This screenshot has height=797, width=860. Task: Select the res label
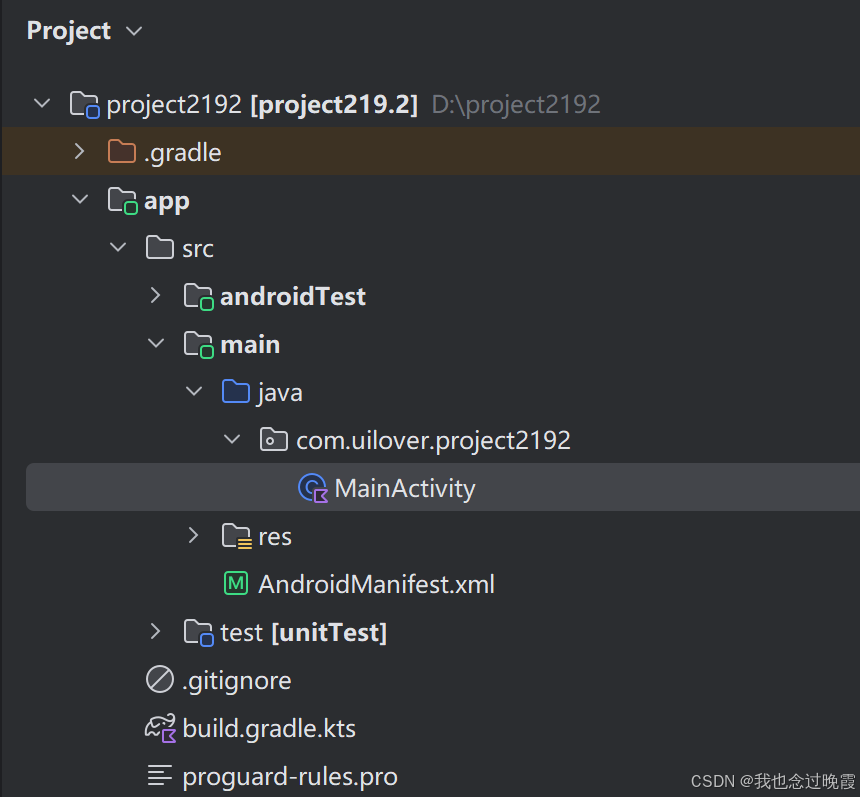pyautogui.click(x=275, y=536)
